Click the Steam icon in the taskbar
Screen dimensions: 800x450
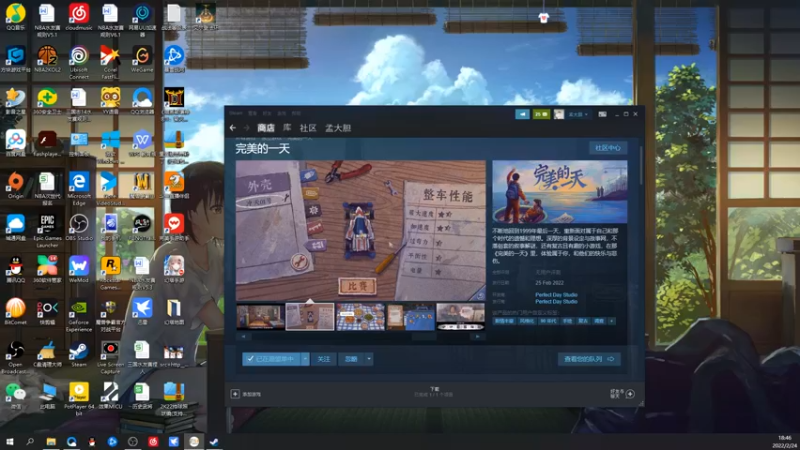214,442
